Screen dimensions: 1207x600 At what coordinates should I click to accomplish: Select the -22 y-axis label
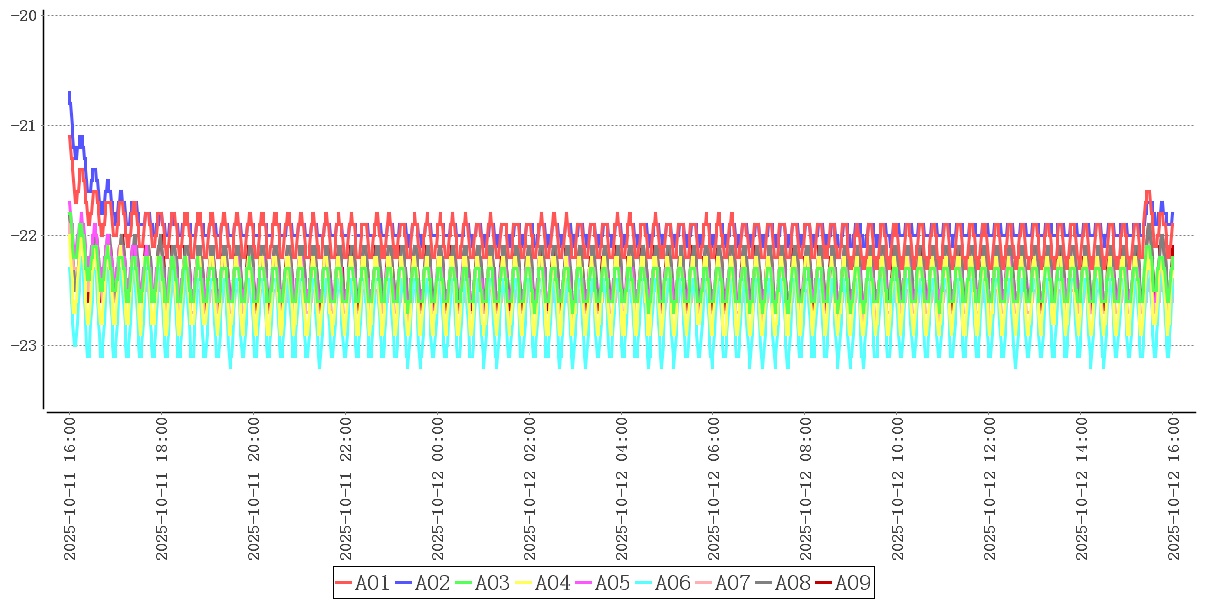pos(22,235)
